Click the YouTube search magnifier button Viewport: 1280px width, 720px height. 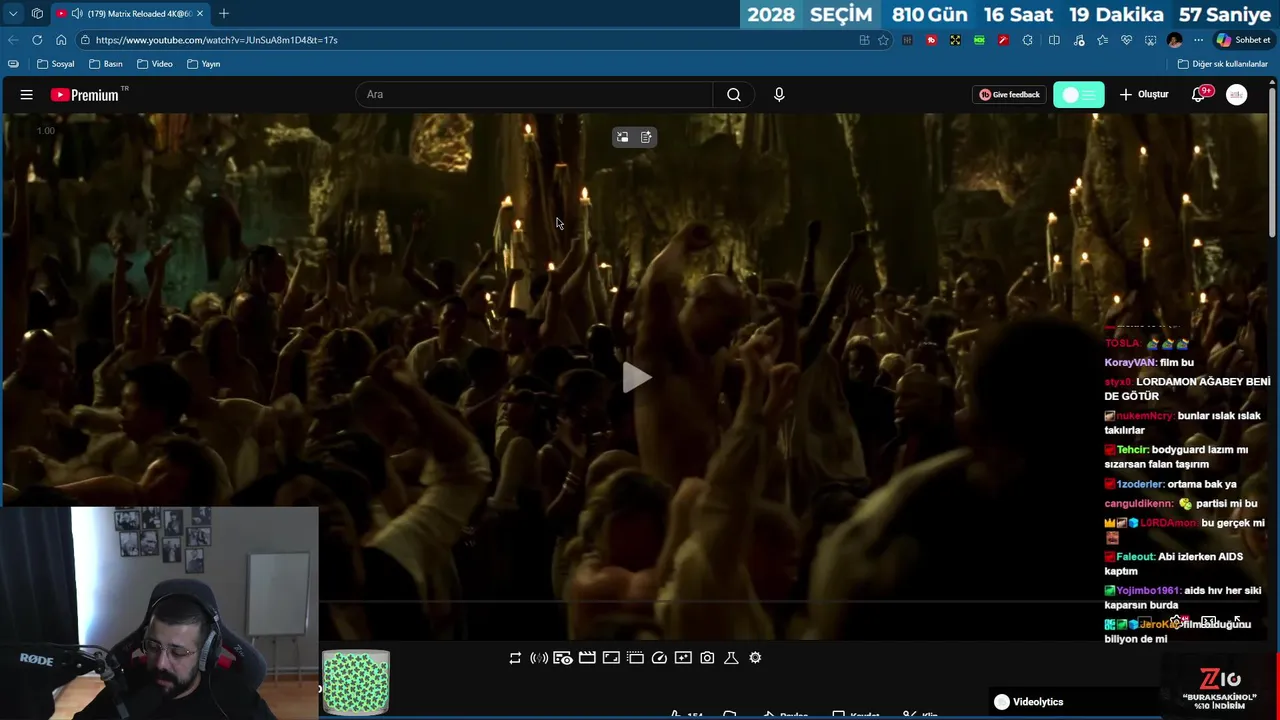tap(734, 94)
